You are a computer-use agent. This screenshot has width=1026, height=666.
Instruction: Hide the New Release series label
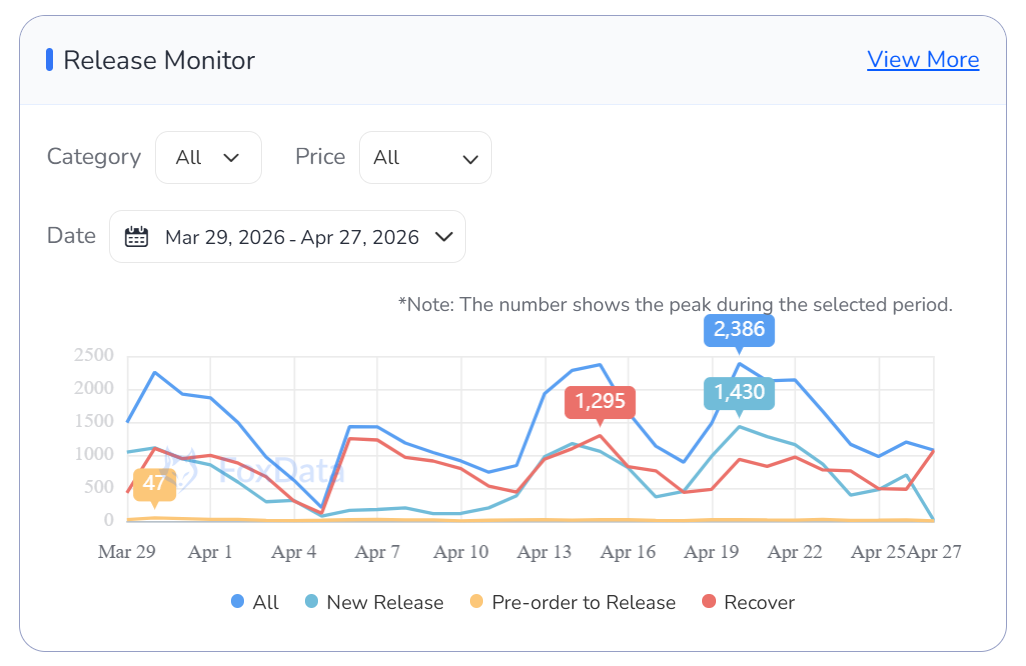pos(385,602)
